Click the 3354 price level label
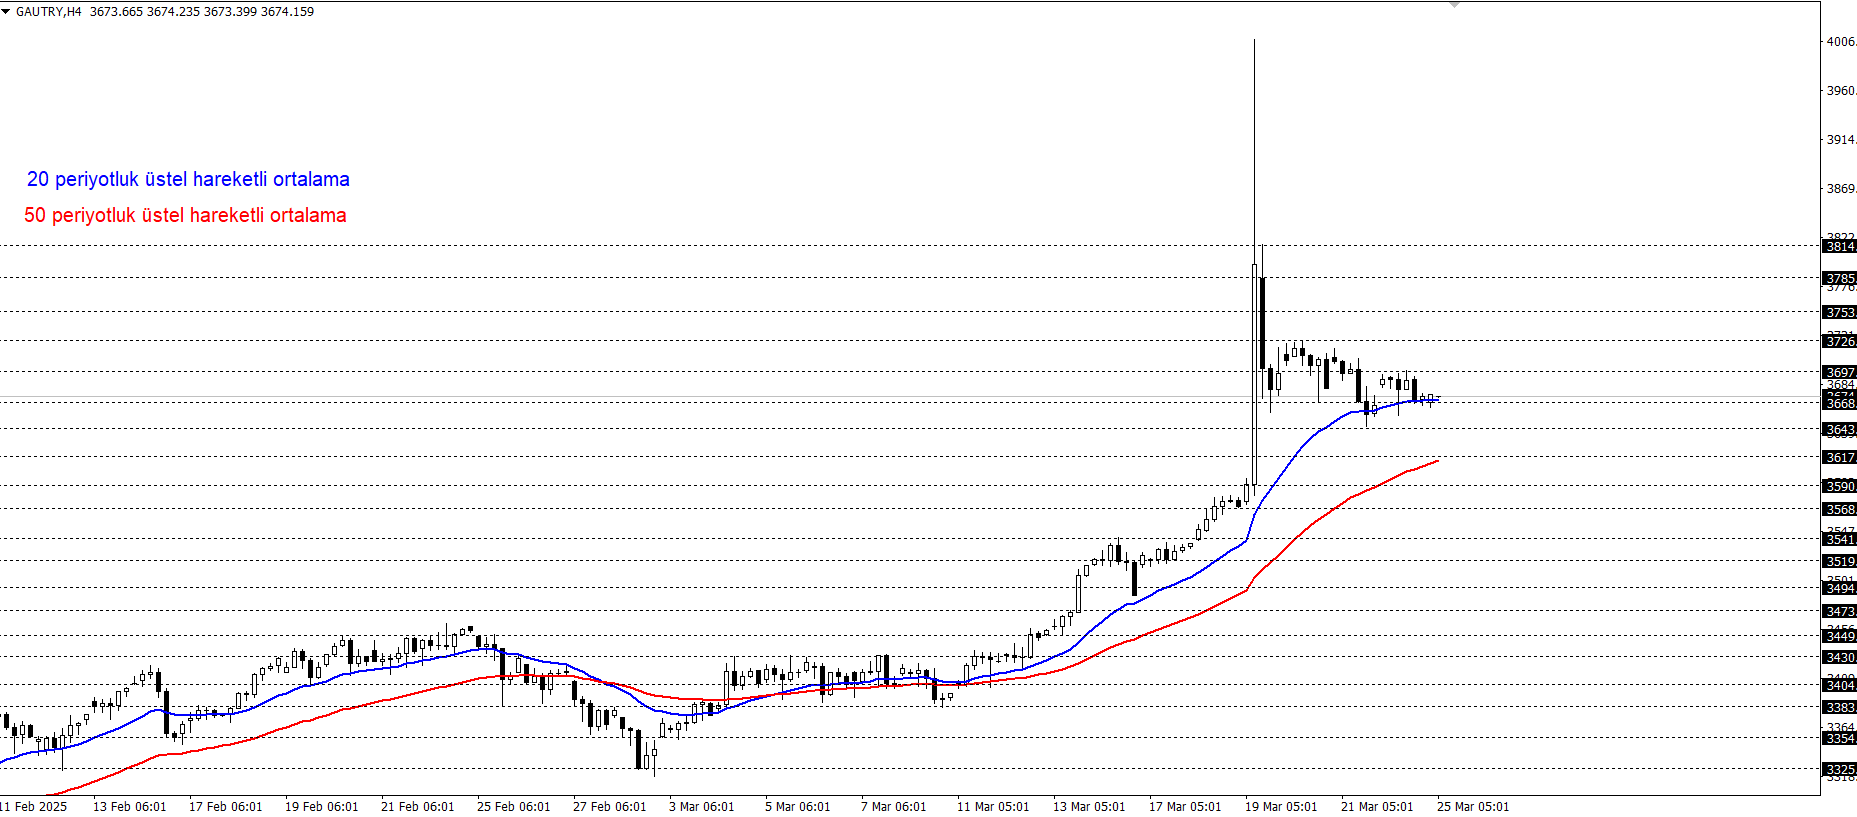Viewport: 1857px width, 817px height. click(x=1840, y=738)
